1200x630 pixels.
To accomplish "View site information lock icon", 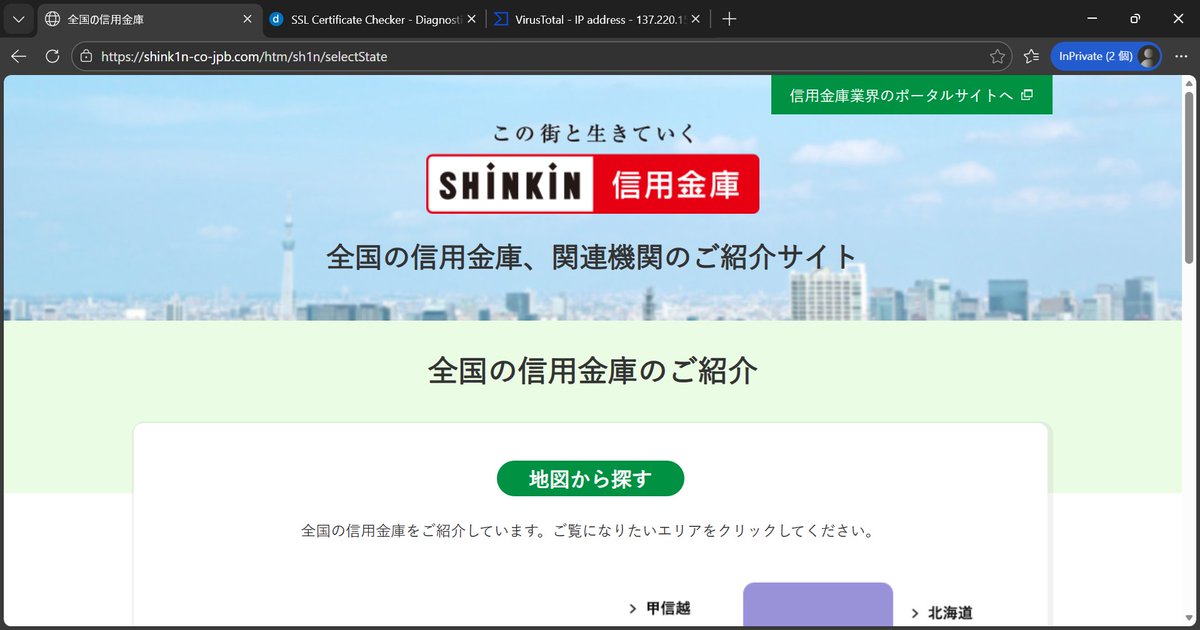I will pos(86,57).
